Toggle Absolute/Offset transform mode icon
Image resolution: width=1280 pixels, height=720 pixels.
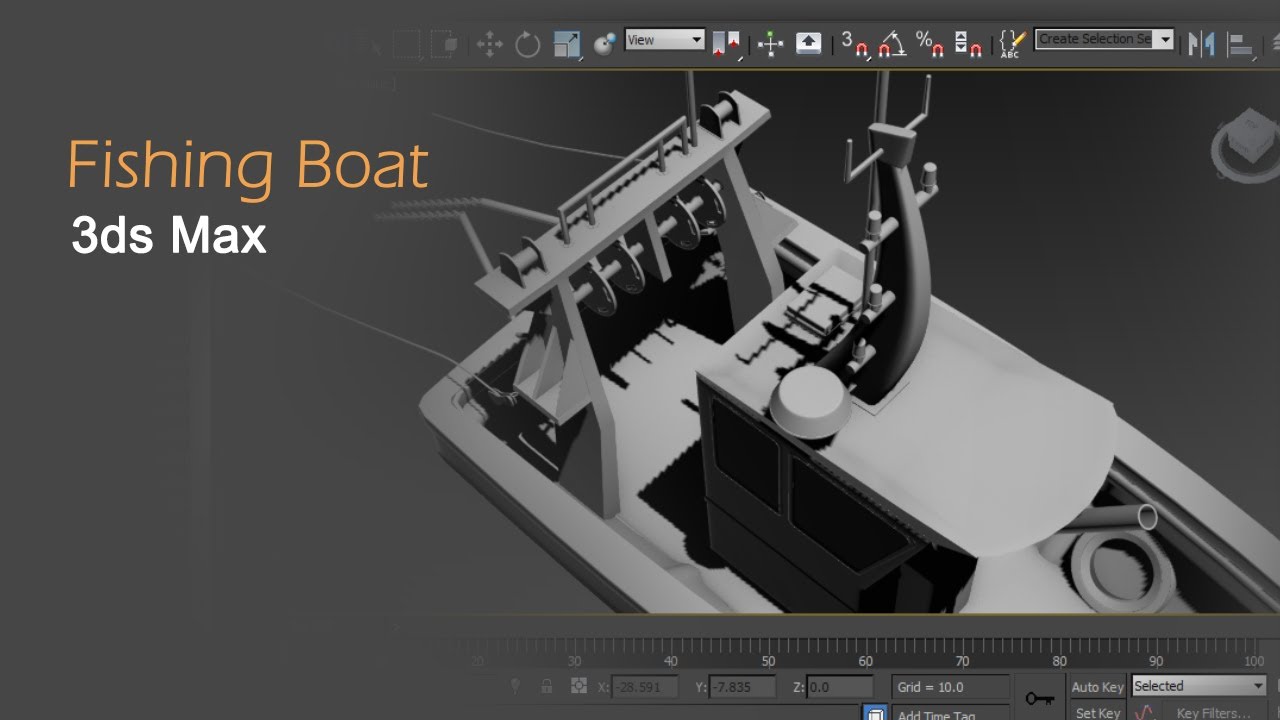tap(578, 687)
